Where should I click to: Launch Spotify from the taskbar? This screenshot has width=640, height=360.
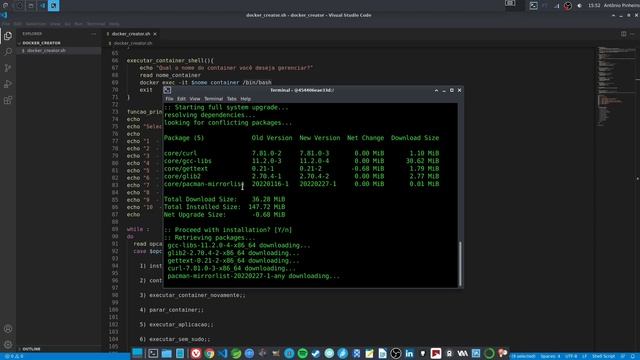click(302, 353)
